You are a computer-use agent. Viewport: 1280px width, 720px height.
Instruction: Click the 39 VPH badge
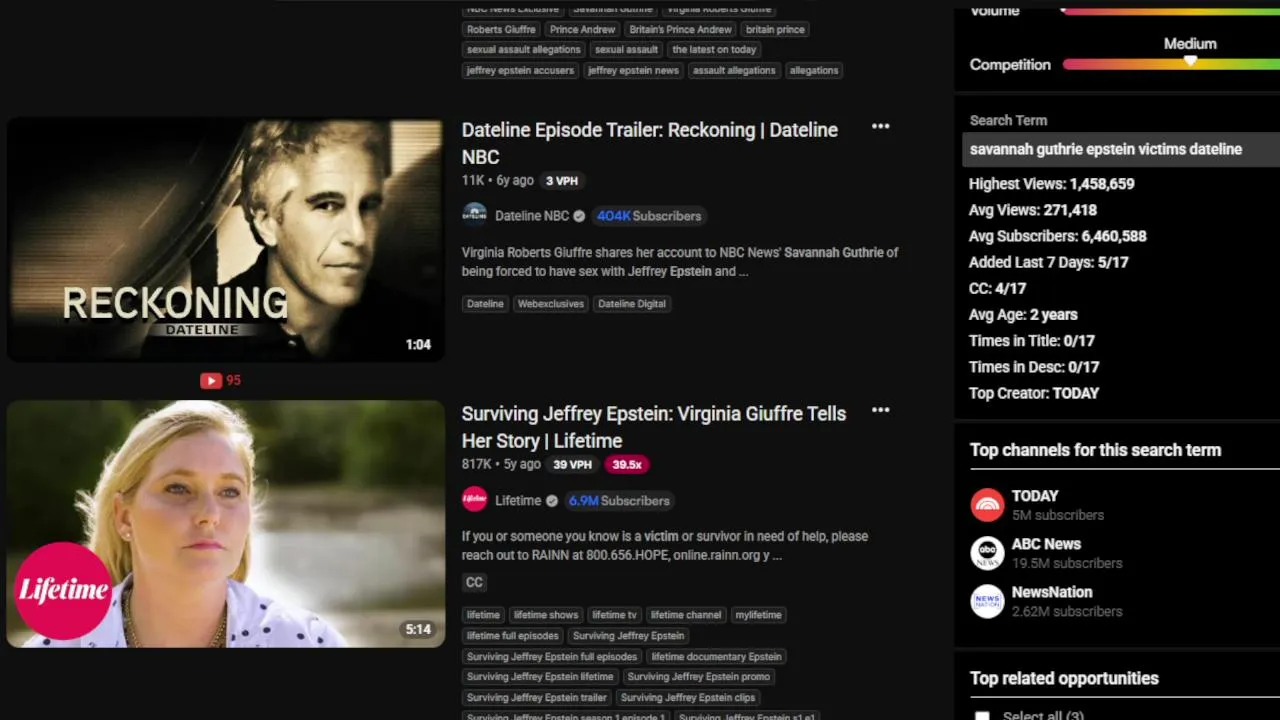click(x=572, y=465)
